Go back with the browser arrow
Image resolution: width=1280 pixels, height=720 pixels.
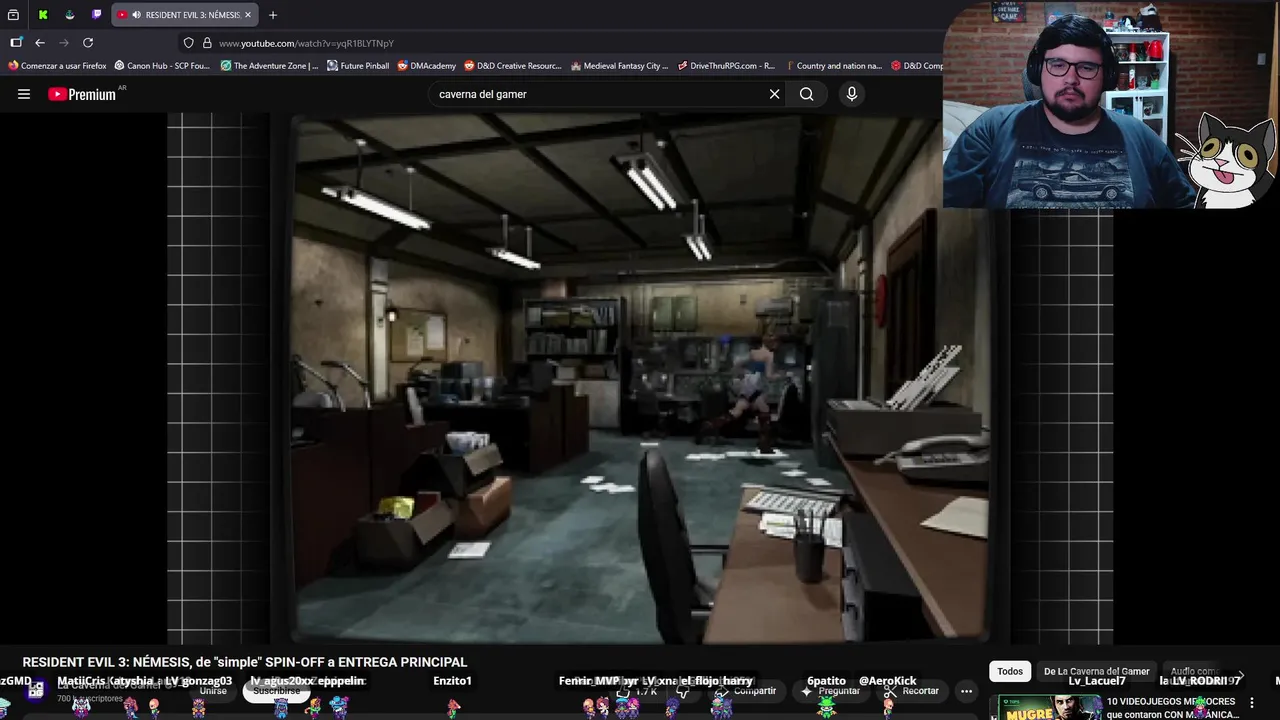click(x=40, y=43)
